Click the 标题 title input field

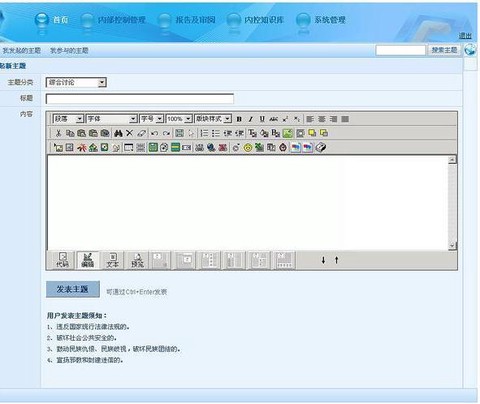pyautogui.click(x=140, y=99)
